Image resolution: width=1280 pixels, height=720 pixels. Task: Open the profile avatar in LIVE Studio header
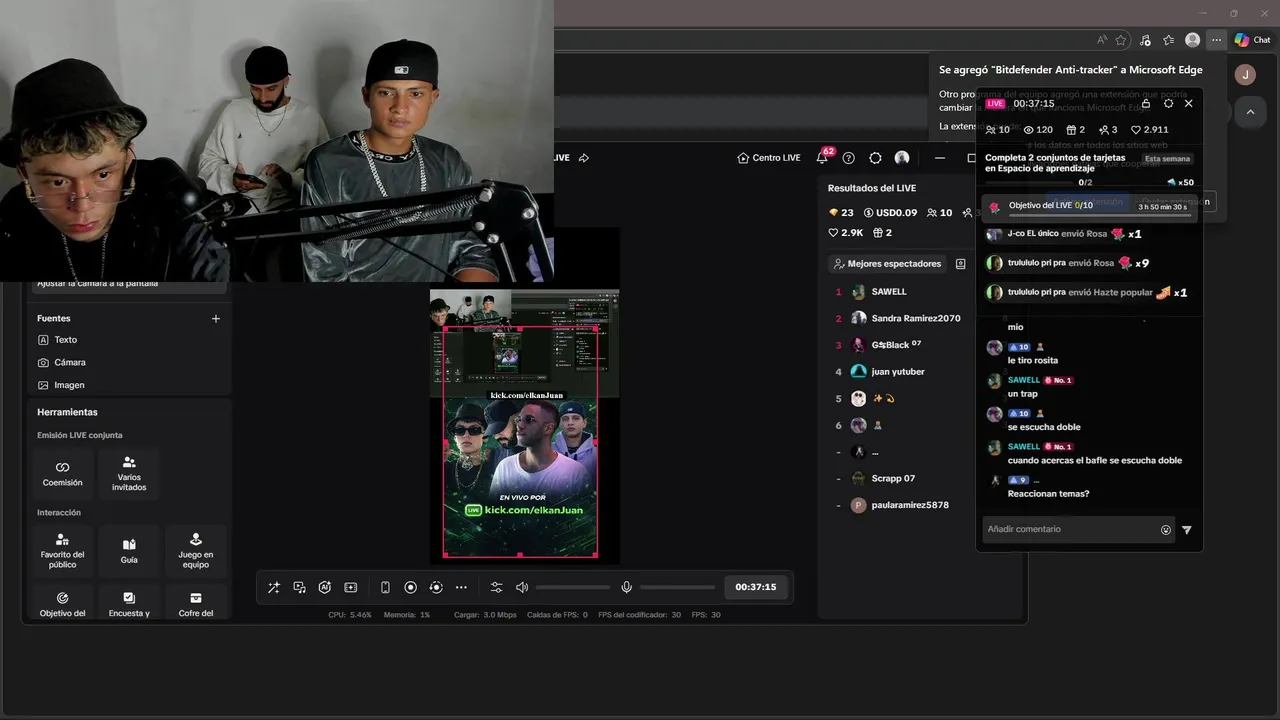[902, 158]
